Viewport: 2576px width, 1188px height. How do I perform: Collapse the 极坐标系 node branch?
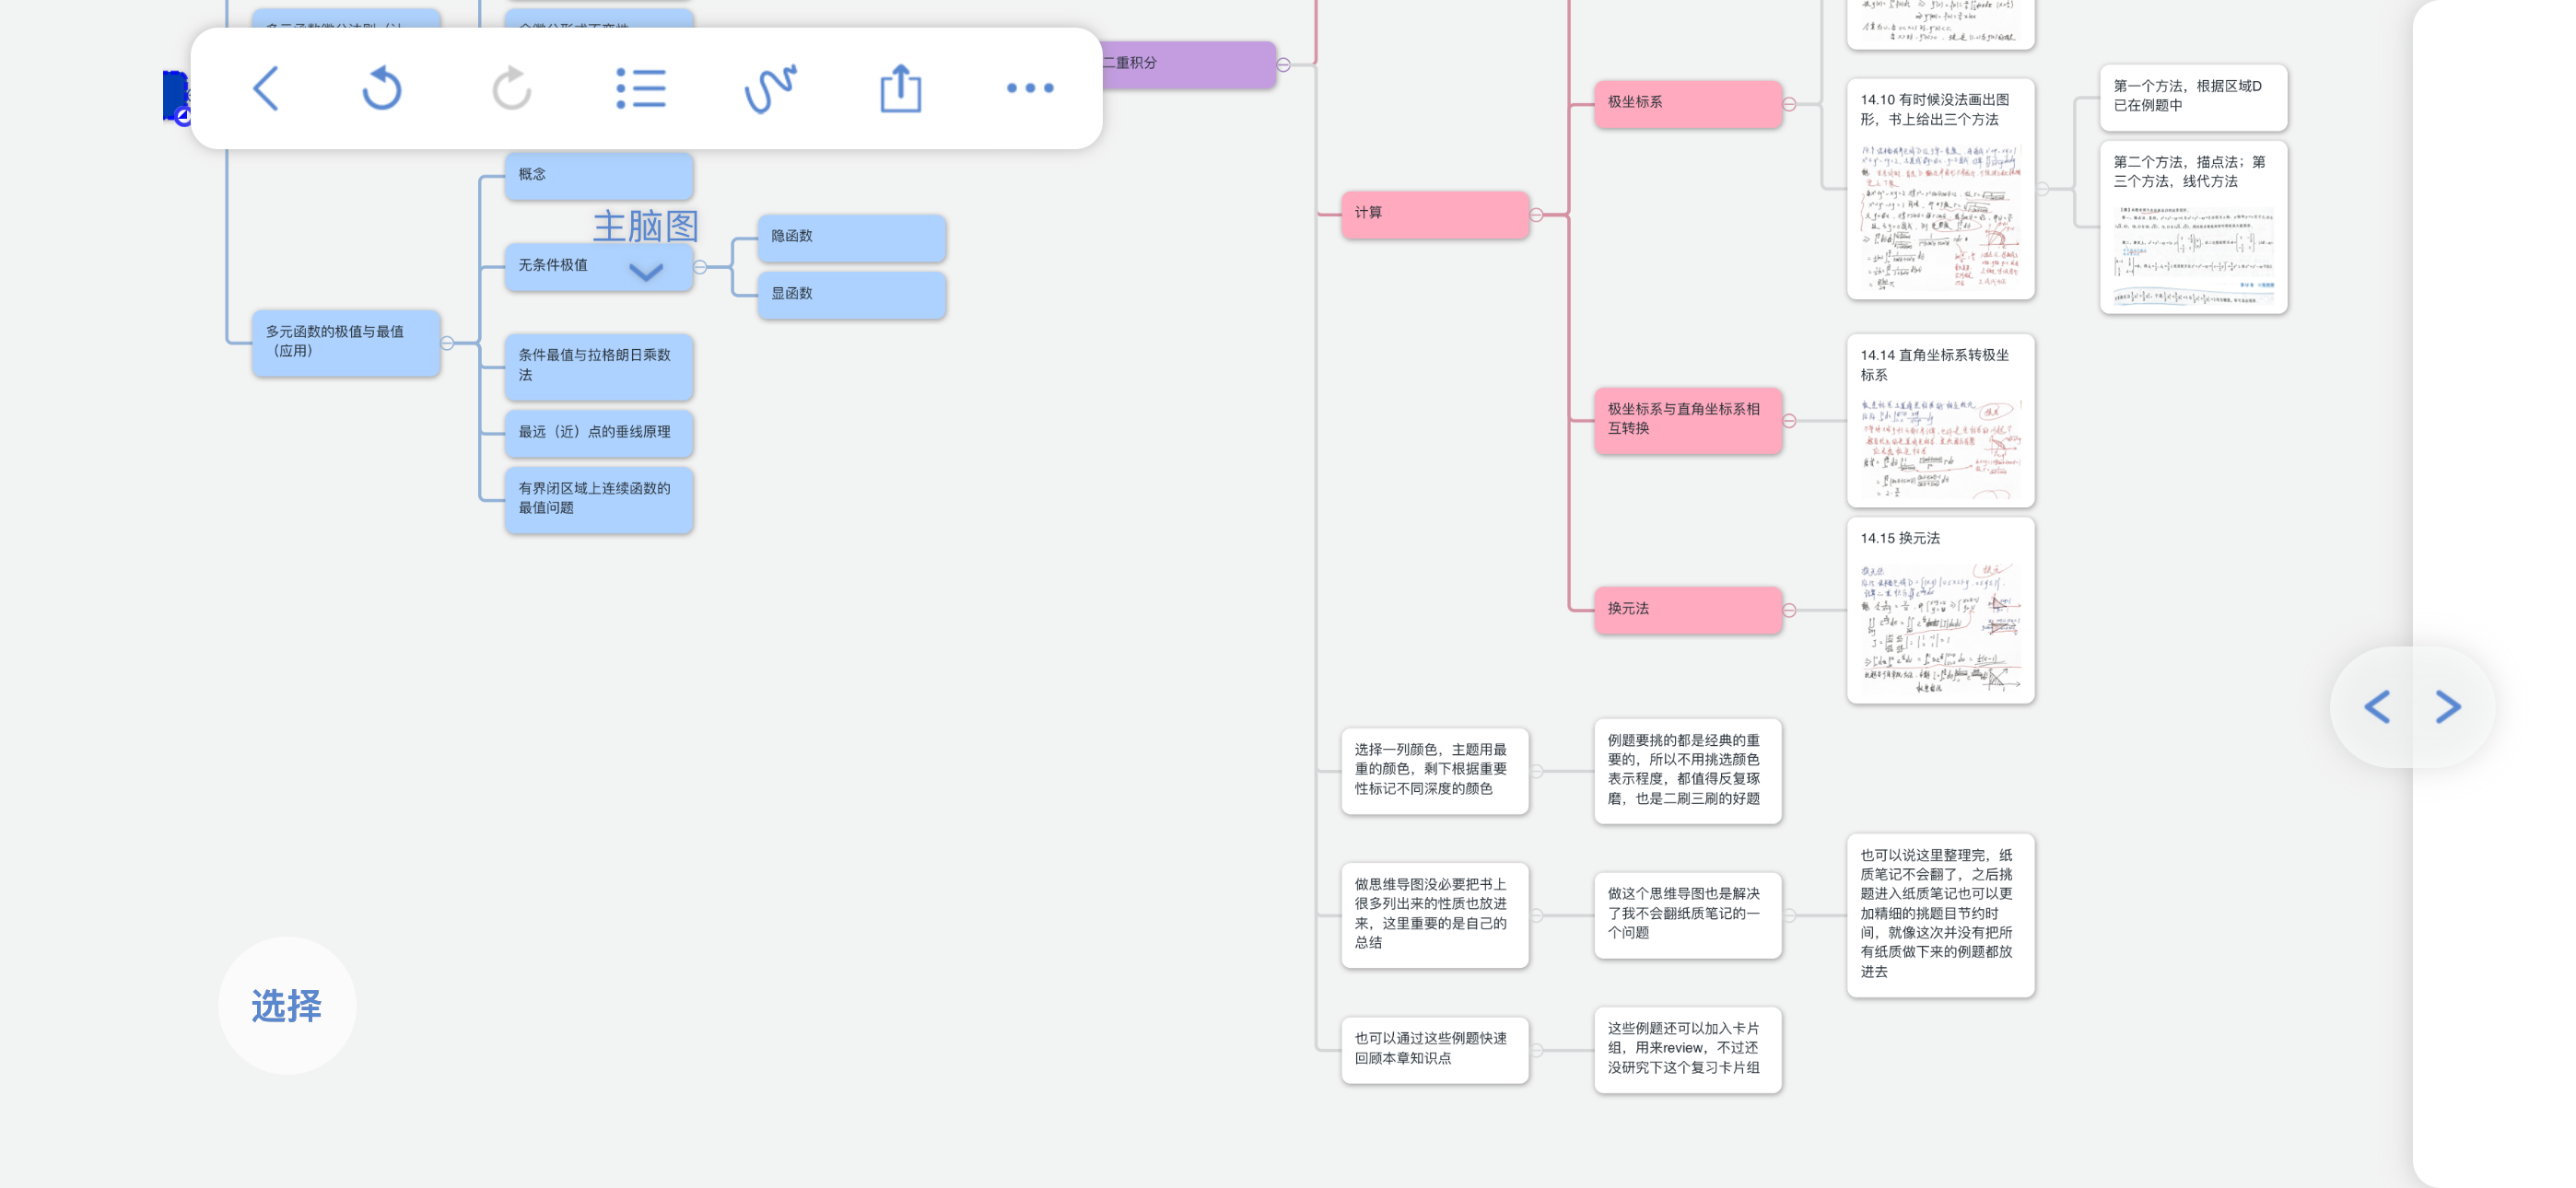[x=1789, y=104]
